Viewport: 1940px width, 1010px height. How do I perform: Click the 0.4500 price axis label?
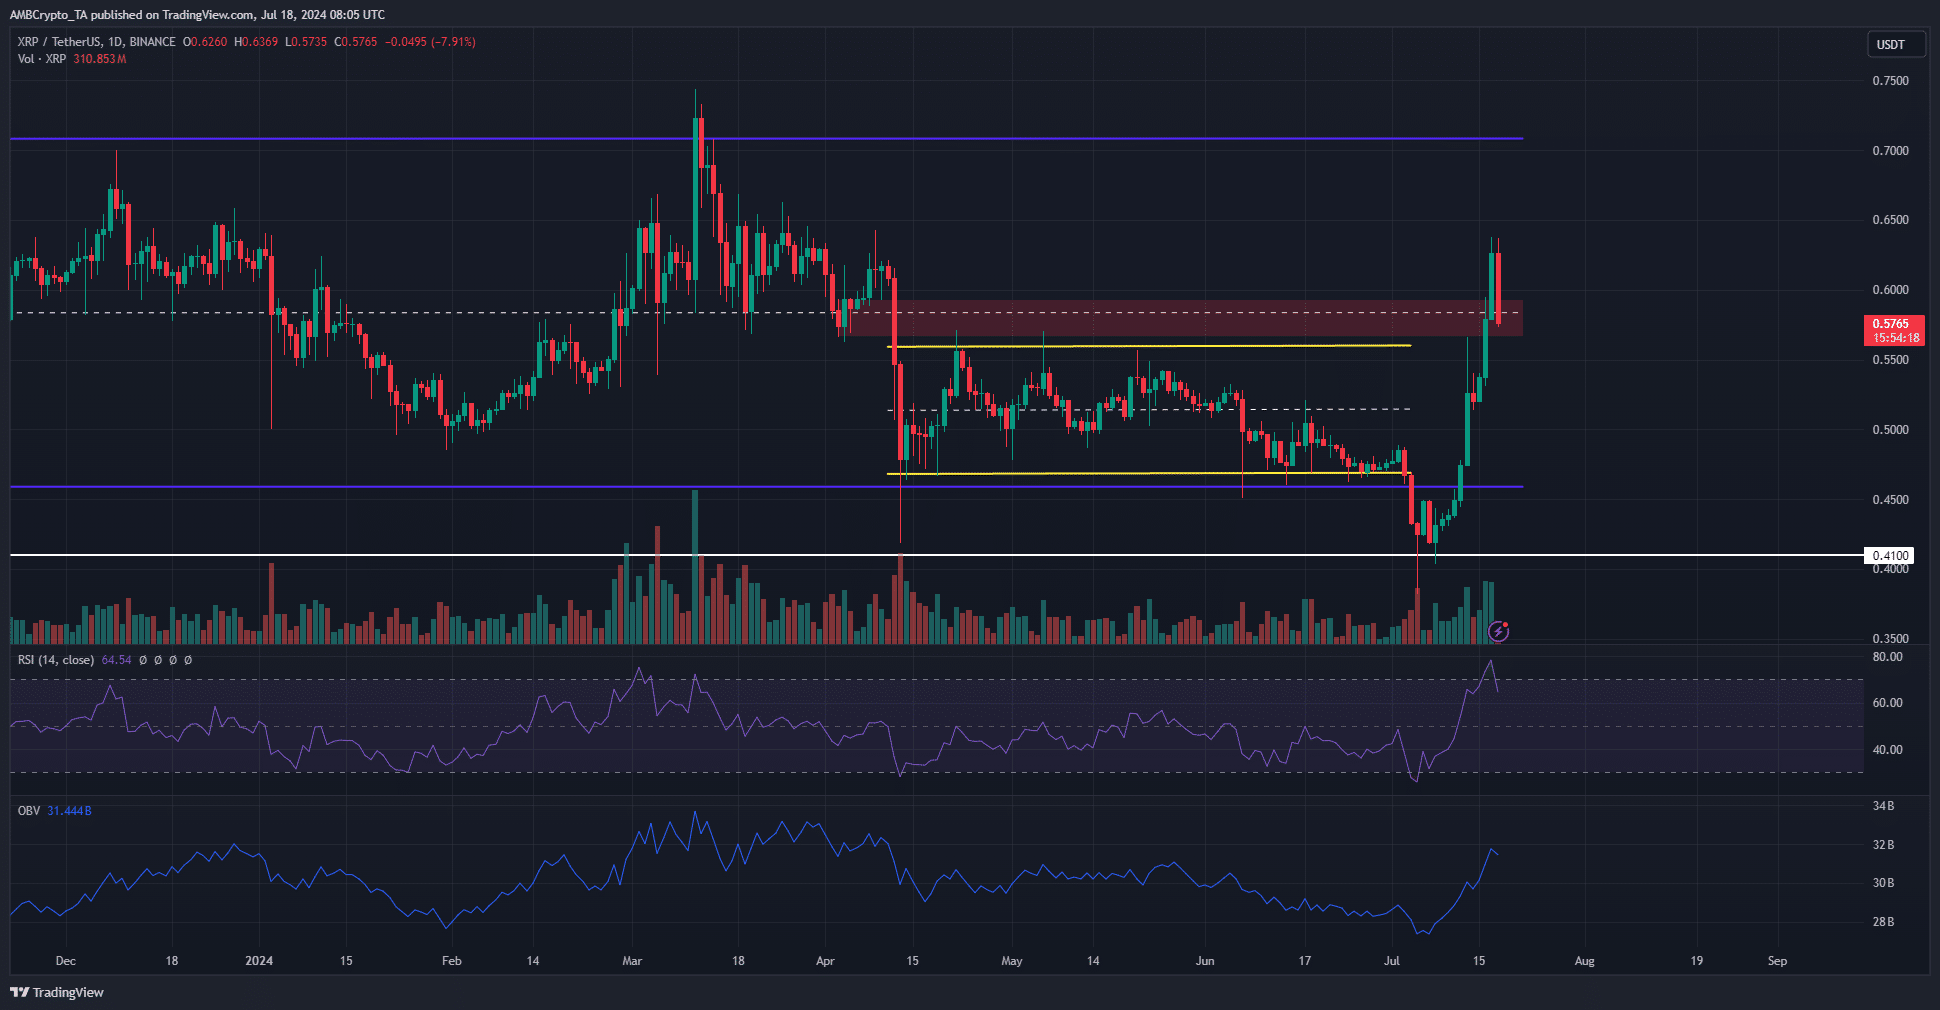(x=1890, y=500)
